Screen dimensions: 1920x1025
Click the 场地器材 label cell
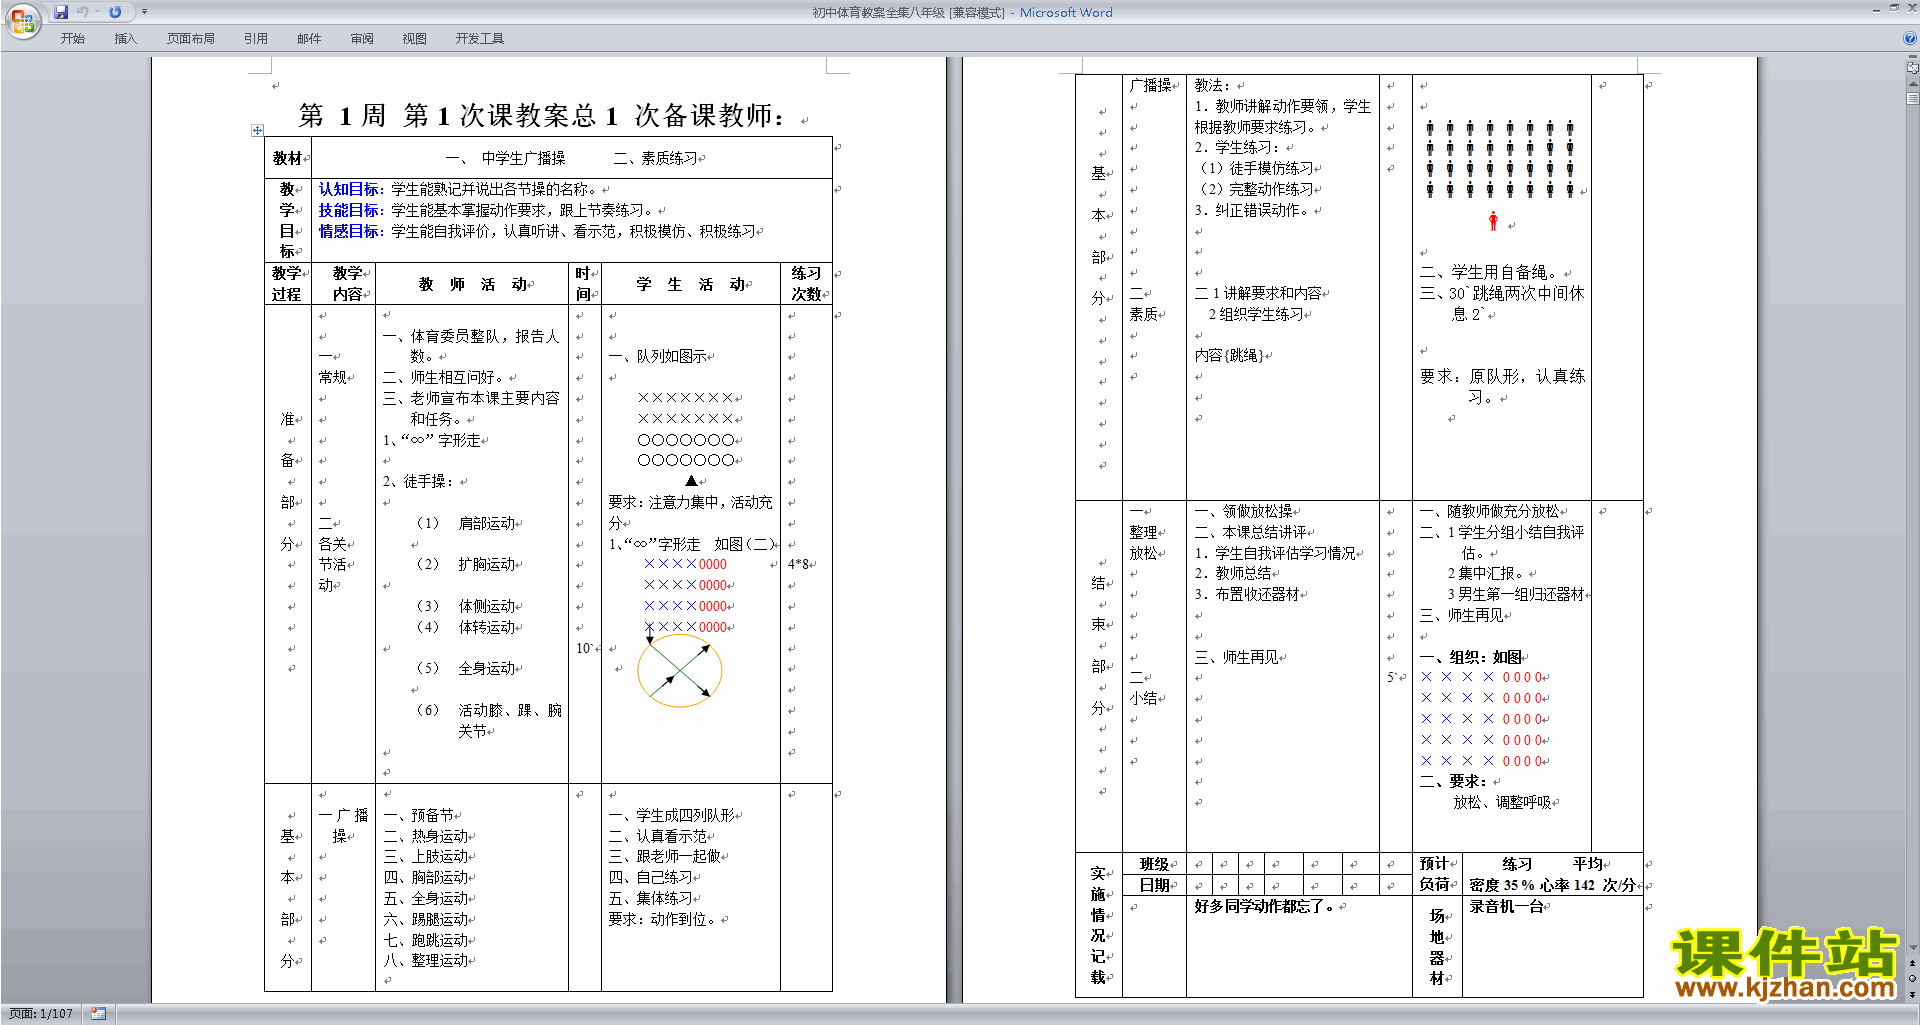tap(1437, 947)
